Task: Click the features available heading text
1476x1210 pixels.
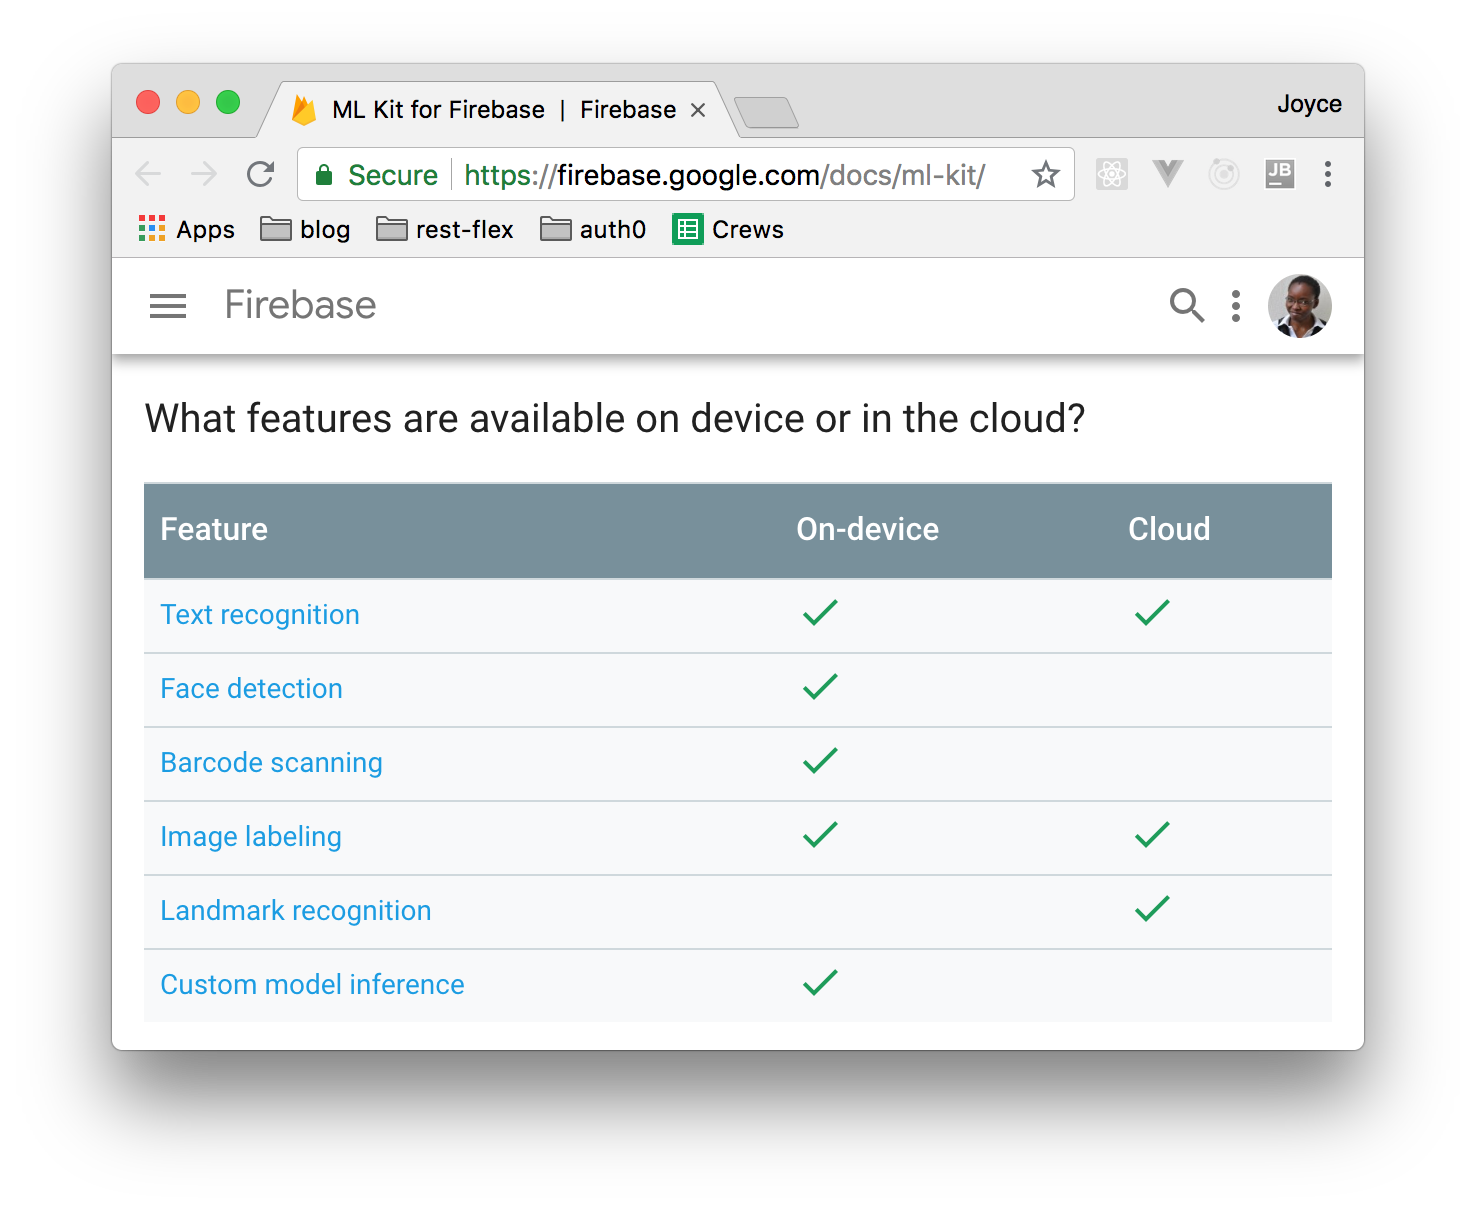Action: click(x=615, y=418)
